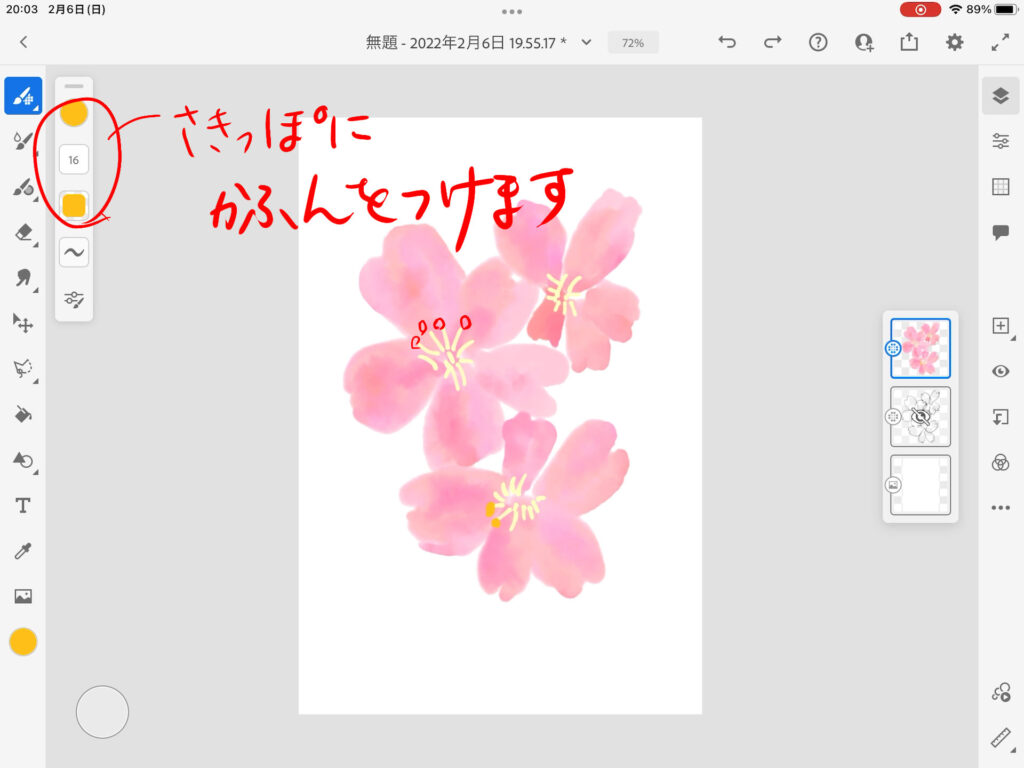1024x768 pixels.
Task: Select the Text tool
Action: click(23, 505)
